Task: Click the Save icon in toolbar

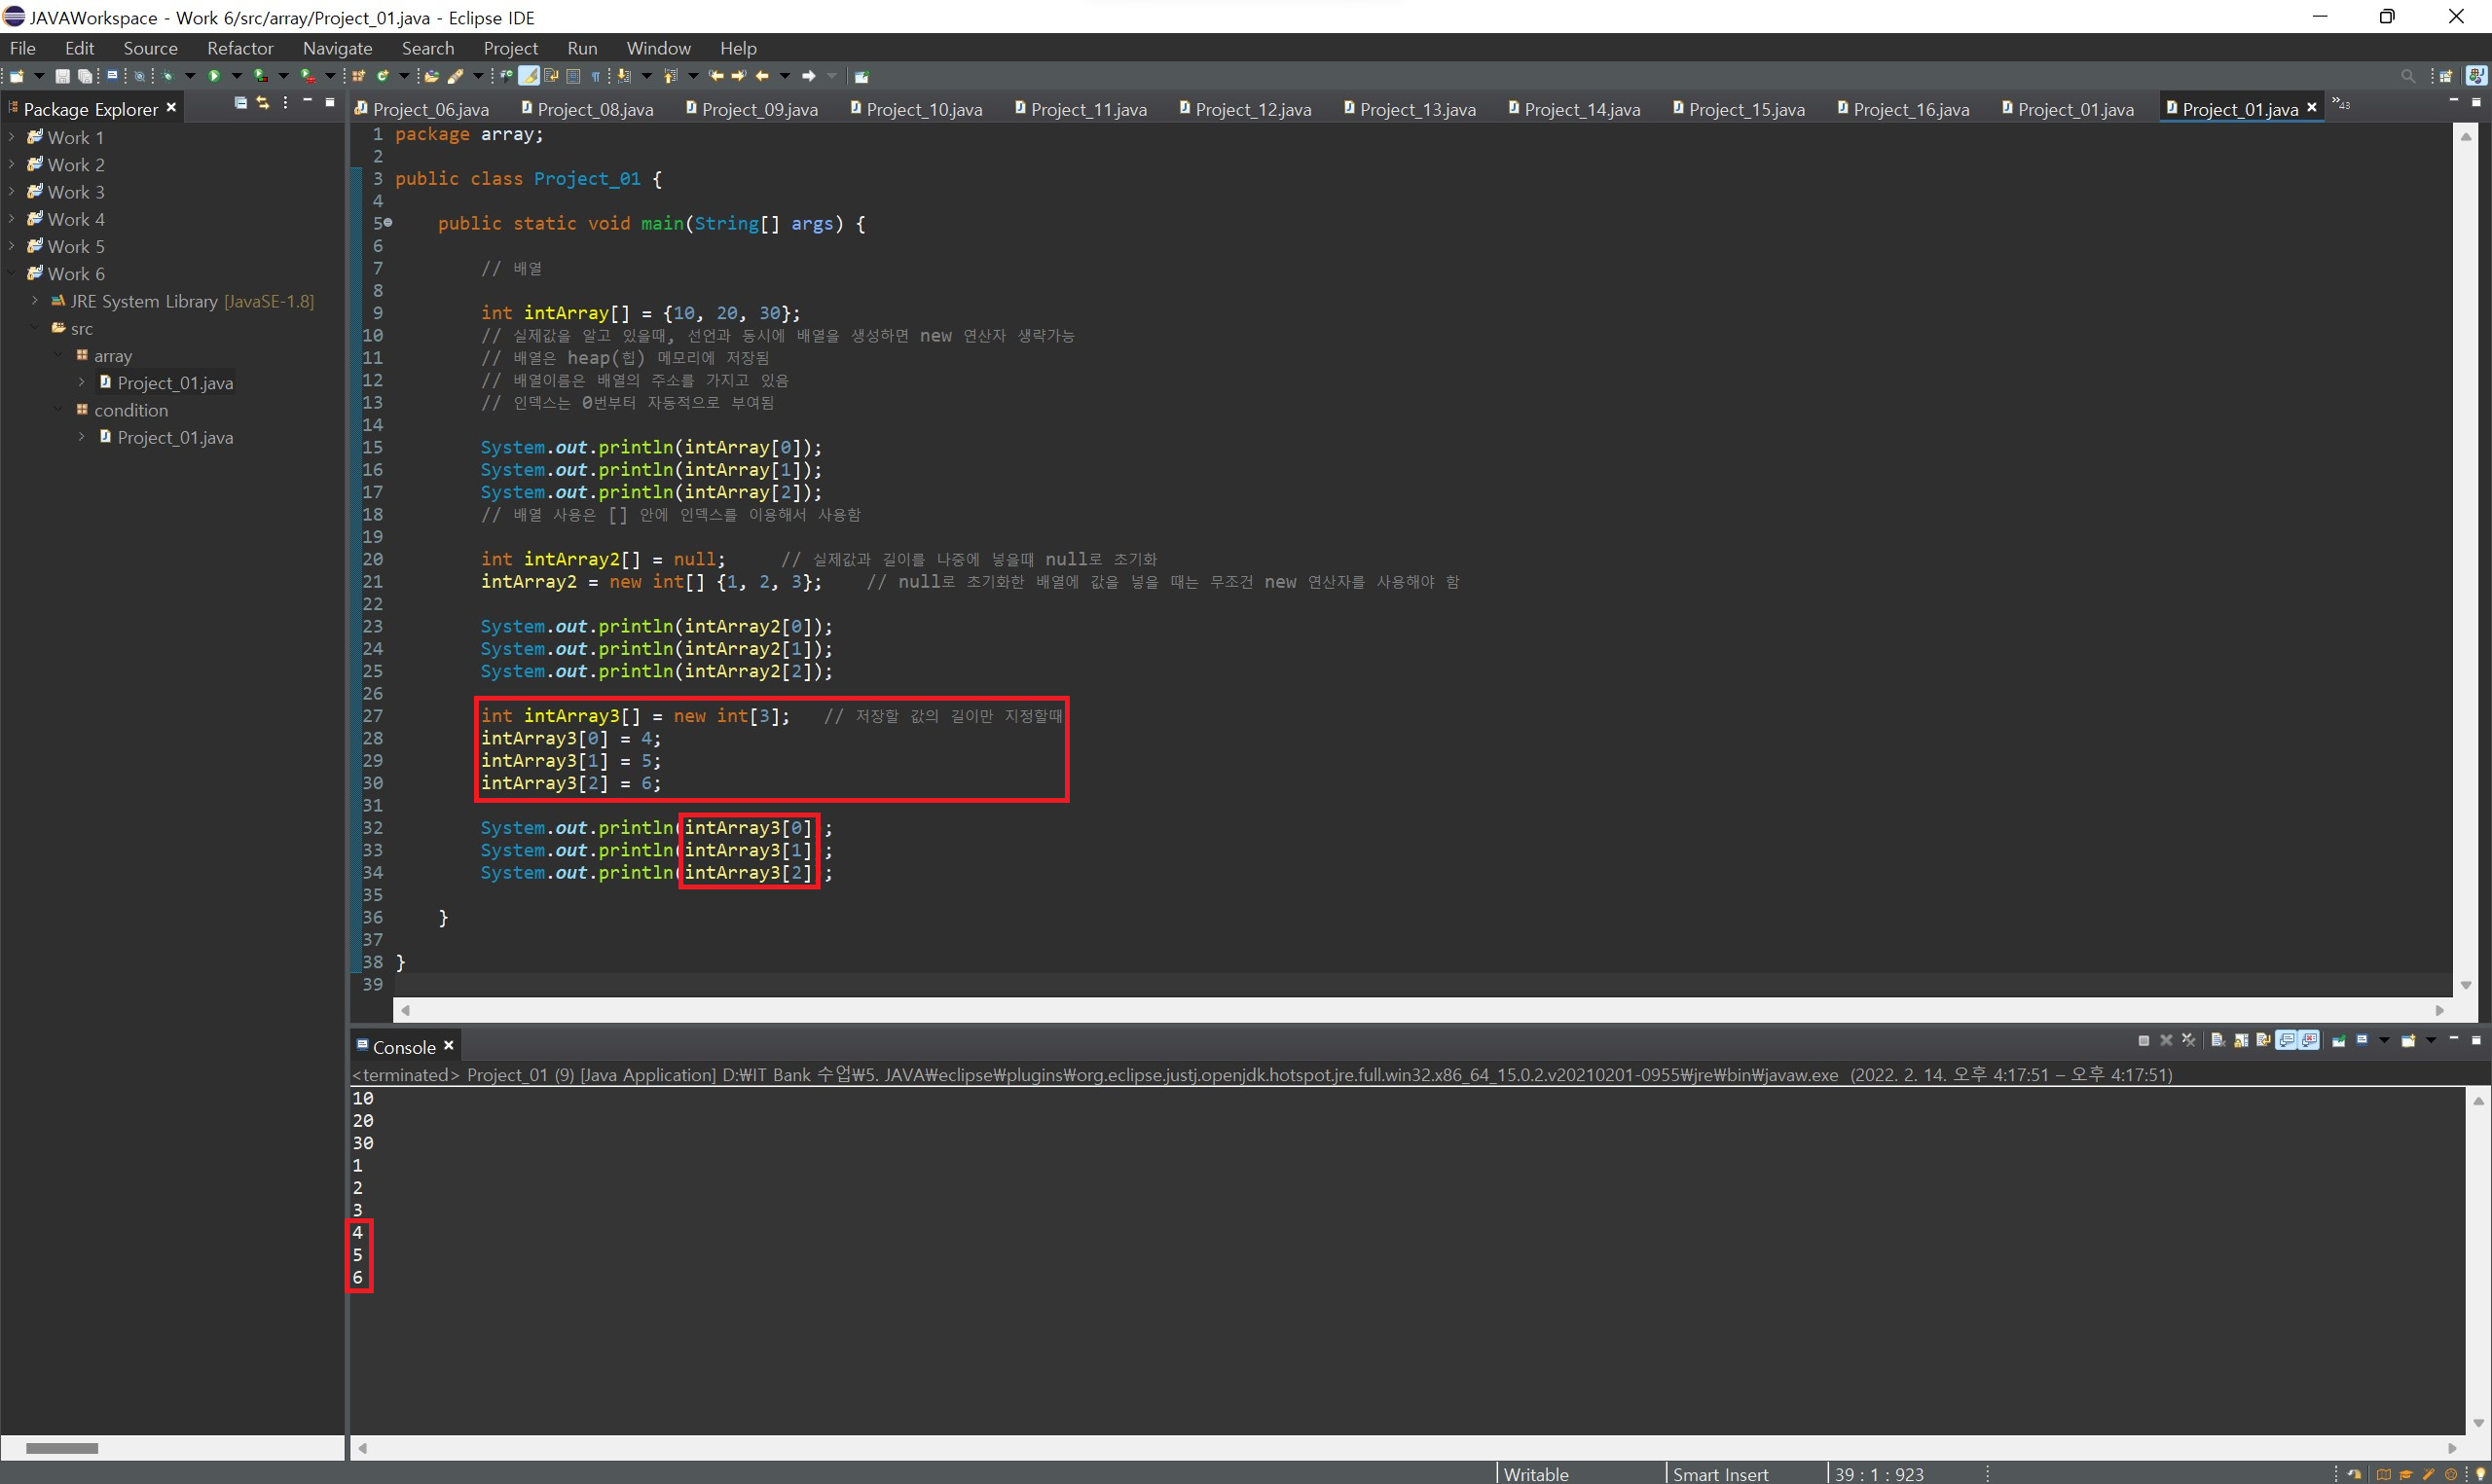Action: coord(62,76)
